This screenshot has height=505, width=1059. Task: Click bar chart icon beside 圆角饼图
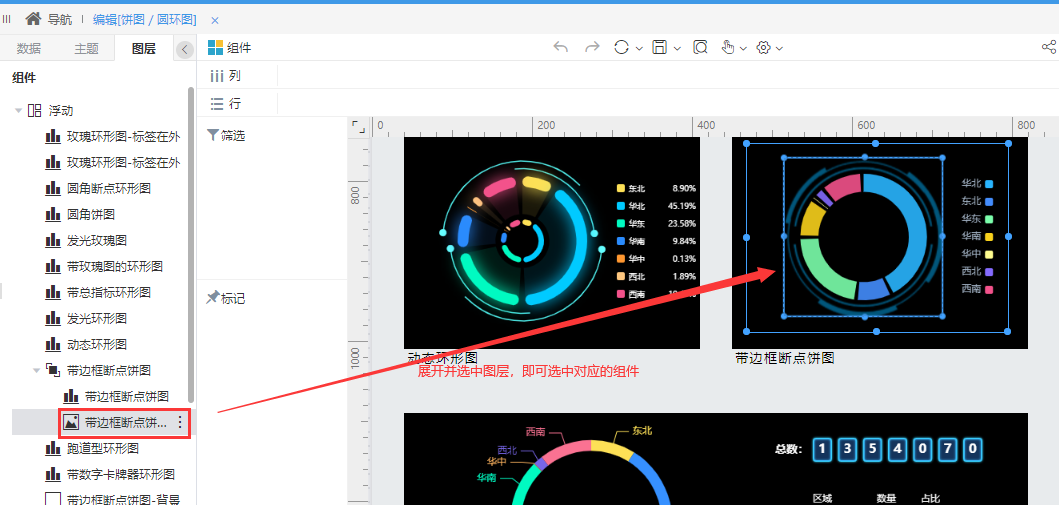pos(53,215)
